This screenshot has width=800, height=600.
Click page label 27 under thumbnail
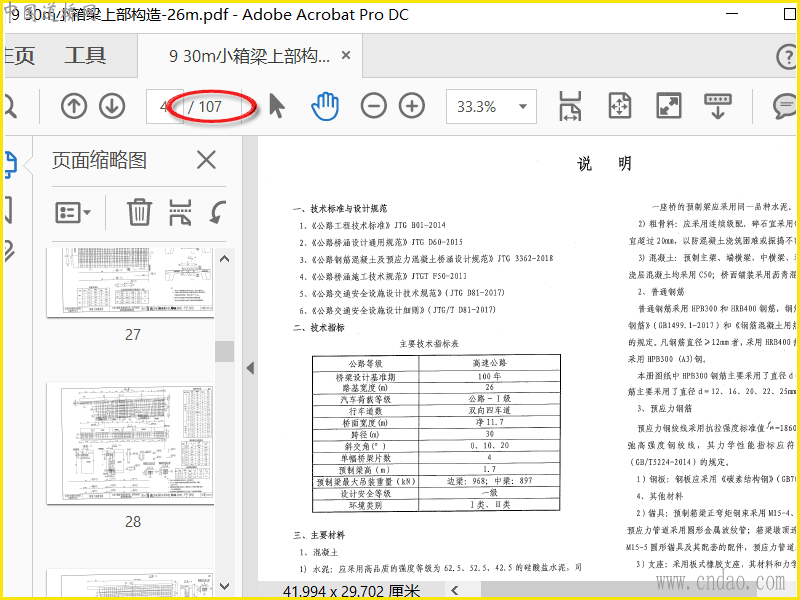pyautogui.click(x=133, y=334)
